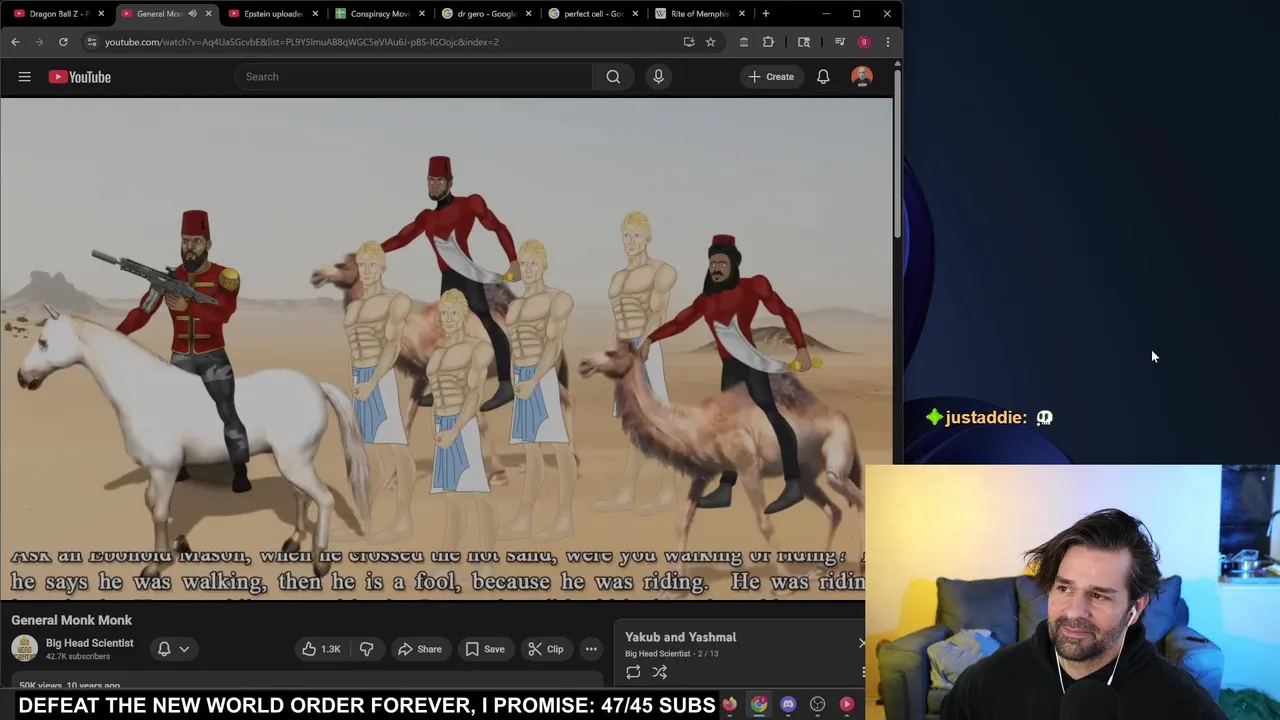Open a new browser tab
1280x720 pixels.
766,14
